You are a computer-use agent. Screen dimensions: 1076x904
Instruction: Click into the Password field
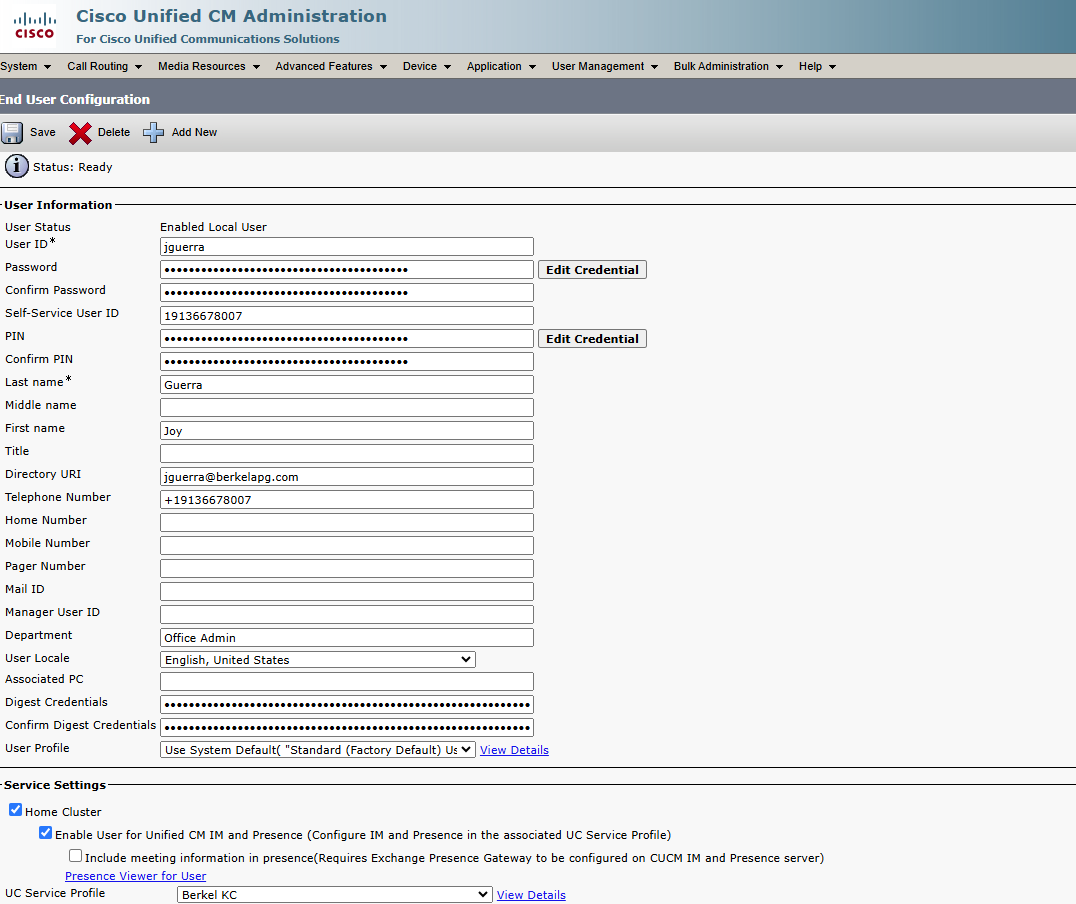(x=347, y=270)
